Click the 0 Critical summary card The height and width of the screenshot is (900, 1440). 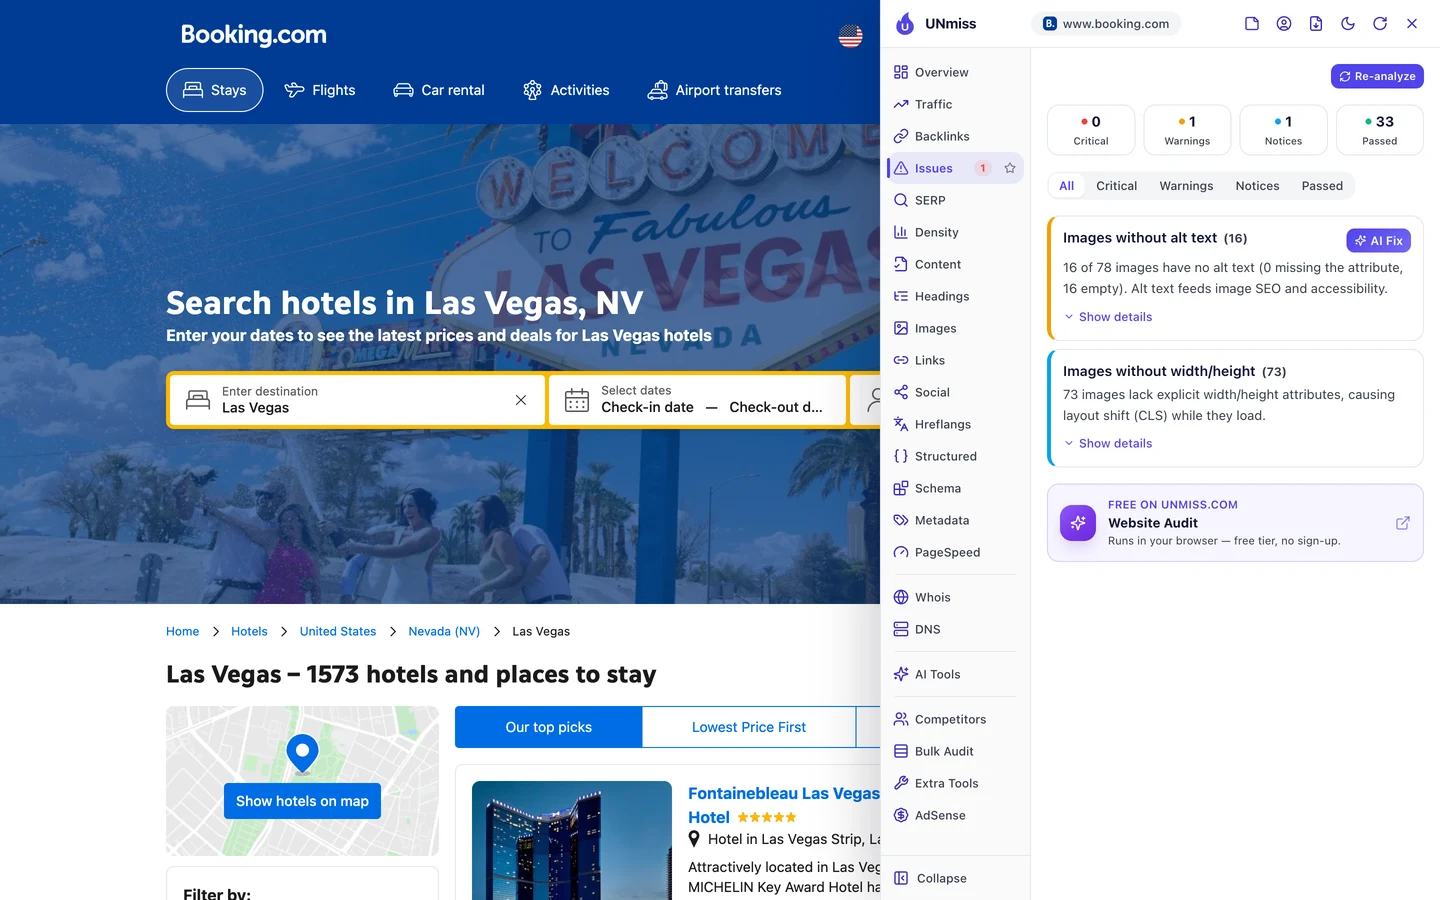1091,130
